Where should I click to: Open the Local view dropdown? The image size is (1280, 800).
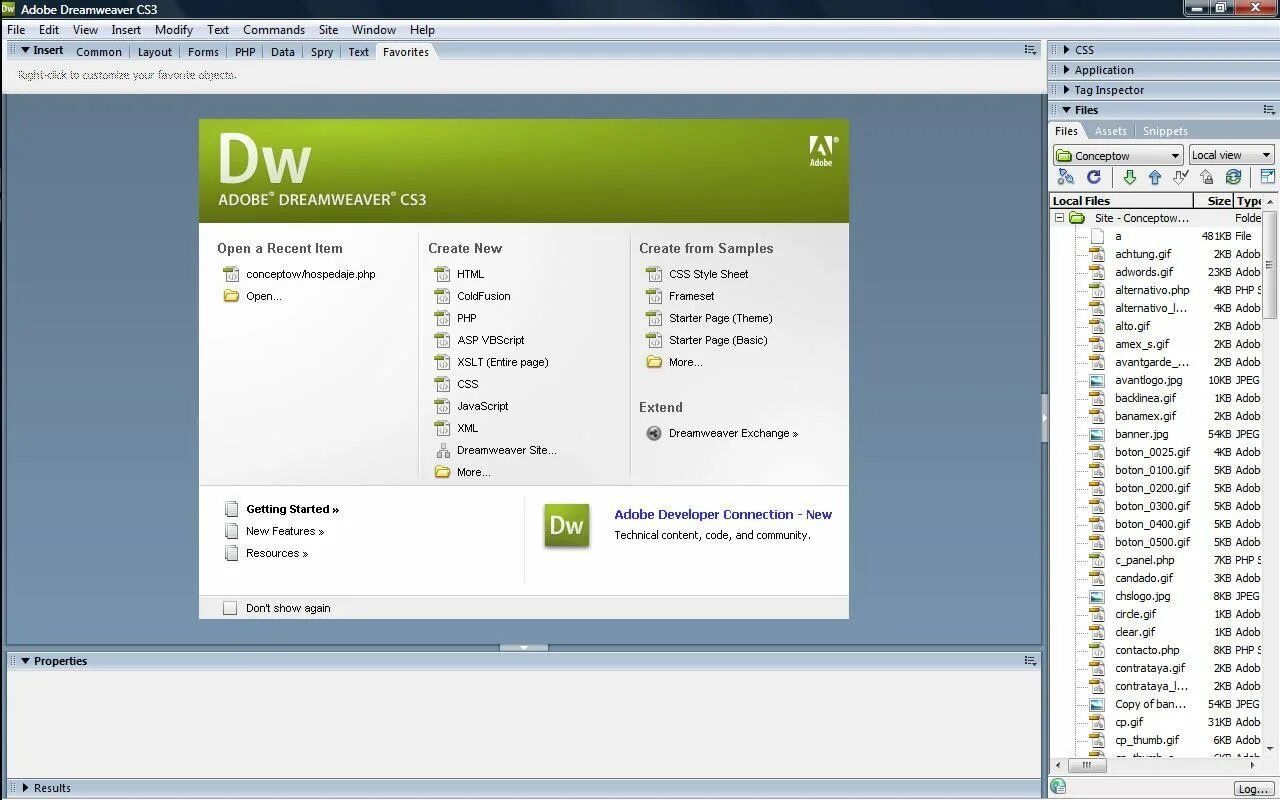1231,155
